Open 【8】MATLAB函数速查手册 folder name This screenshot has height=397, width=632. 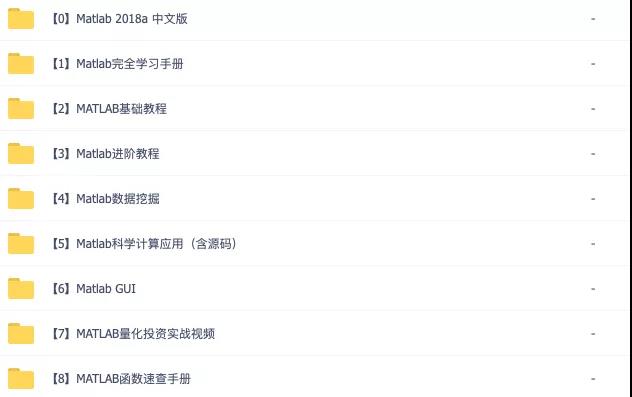(x=121, y=379)
